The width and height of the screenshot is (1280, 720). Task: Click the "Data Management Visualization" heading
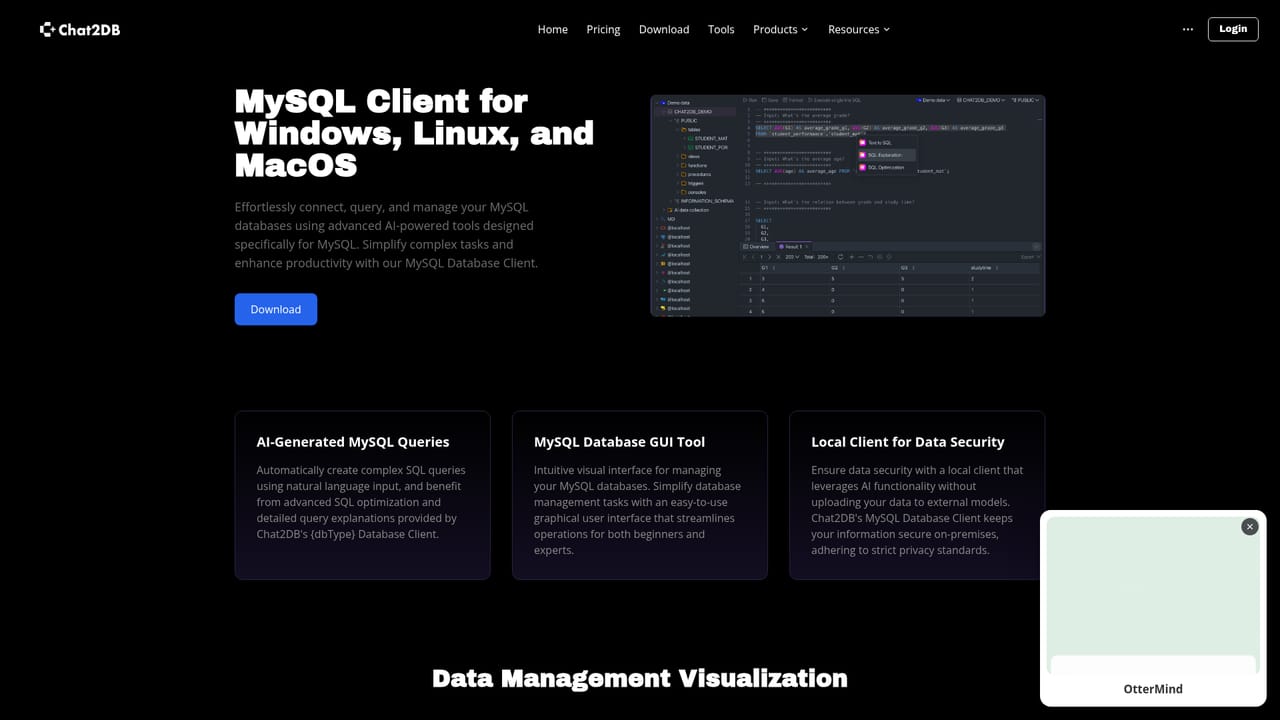(x=640, y=678)
